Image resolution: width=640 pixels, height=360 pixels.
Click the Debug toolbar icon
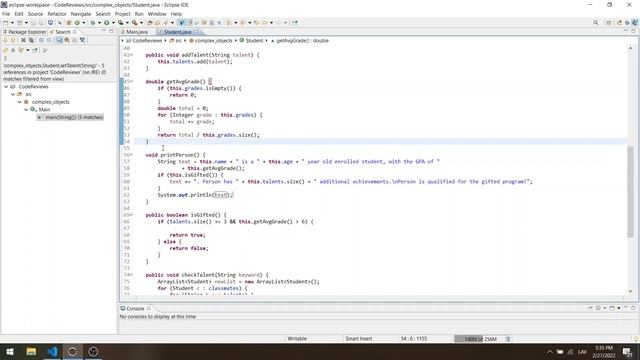click(x=93, y=23)
